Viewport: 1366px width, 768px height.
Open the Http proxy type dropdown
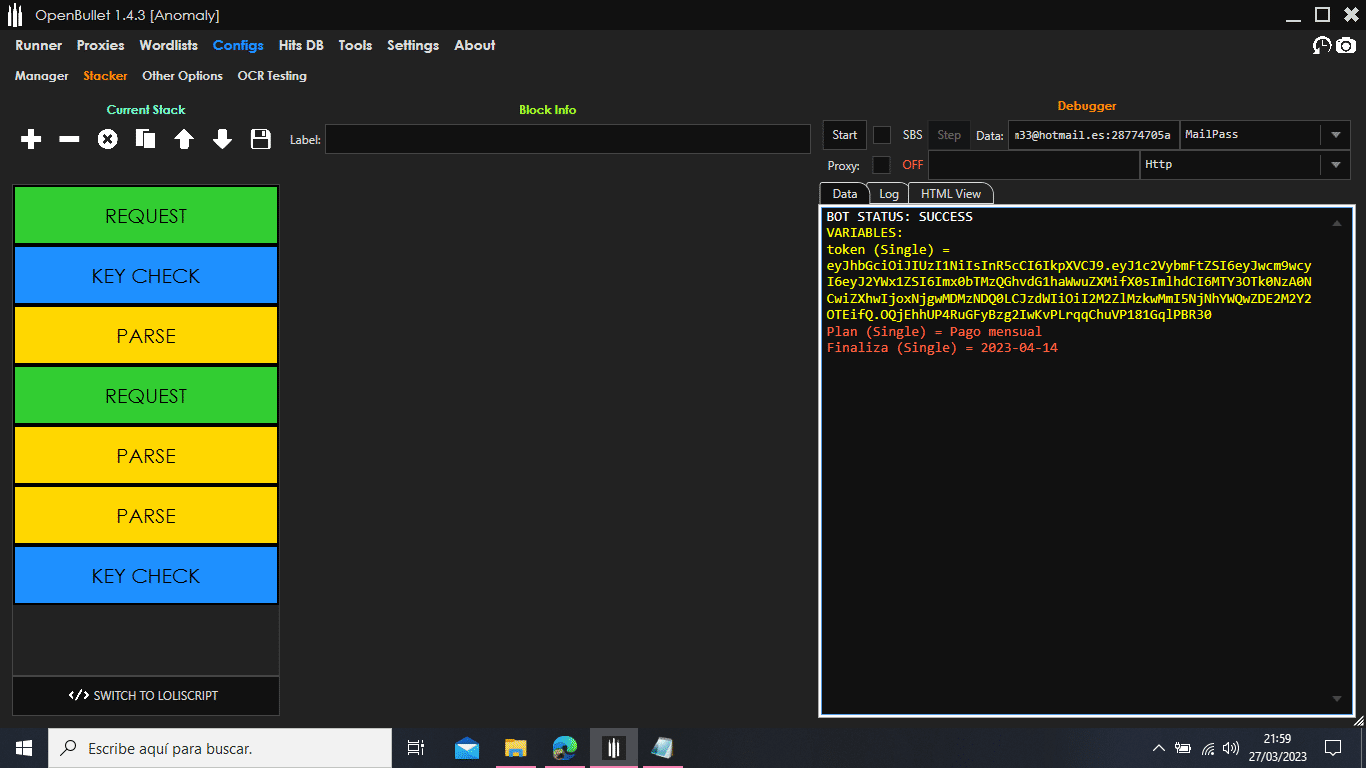(x=1335, y=165)
